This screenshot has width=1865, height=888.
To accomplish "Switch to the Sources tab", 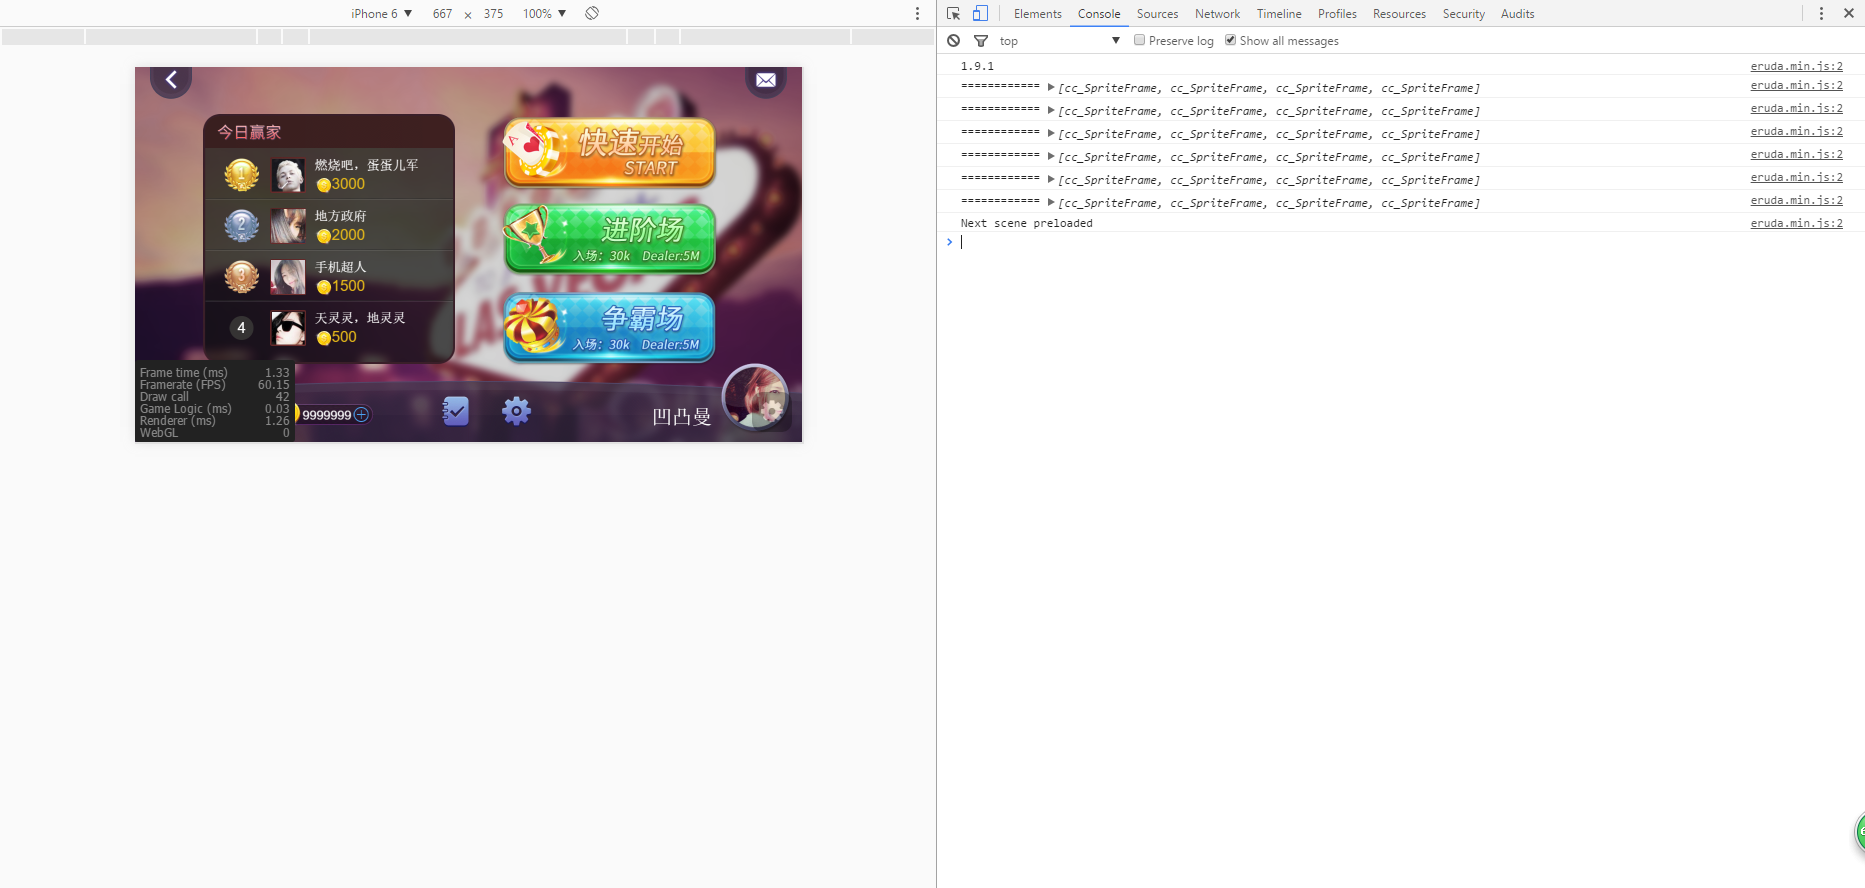I will (x=1157, y=14).
